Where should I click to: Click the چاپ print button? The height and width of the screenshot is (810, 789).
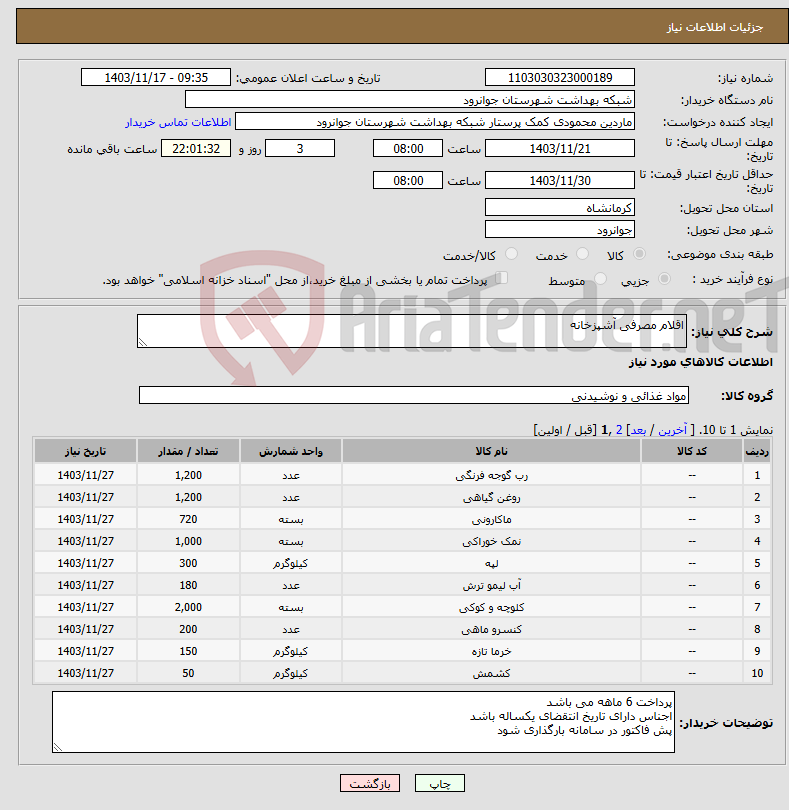click(x=440, y=783)
